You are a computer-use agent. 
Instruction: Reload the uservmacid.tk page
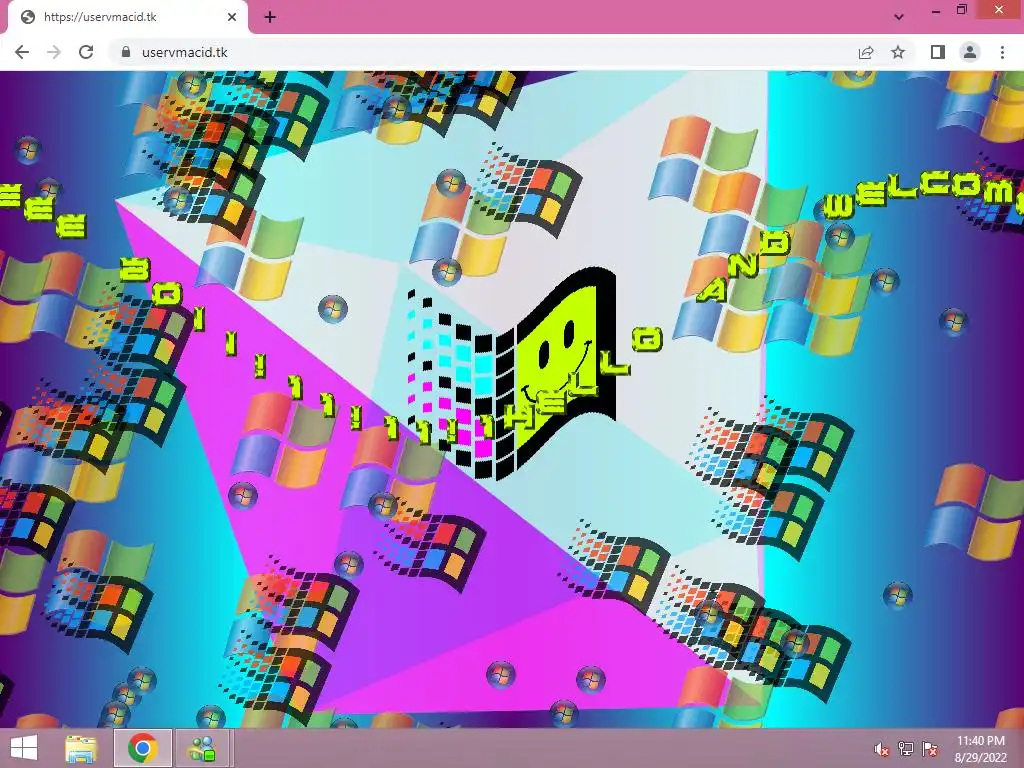pyautogui.click(x=86, y=52)
